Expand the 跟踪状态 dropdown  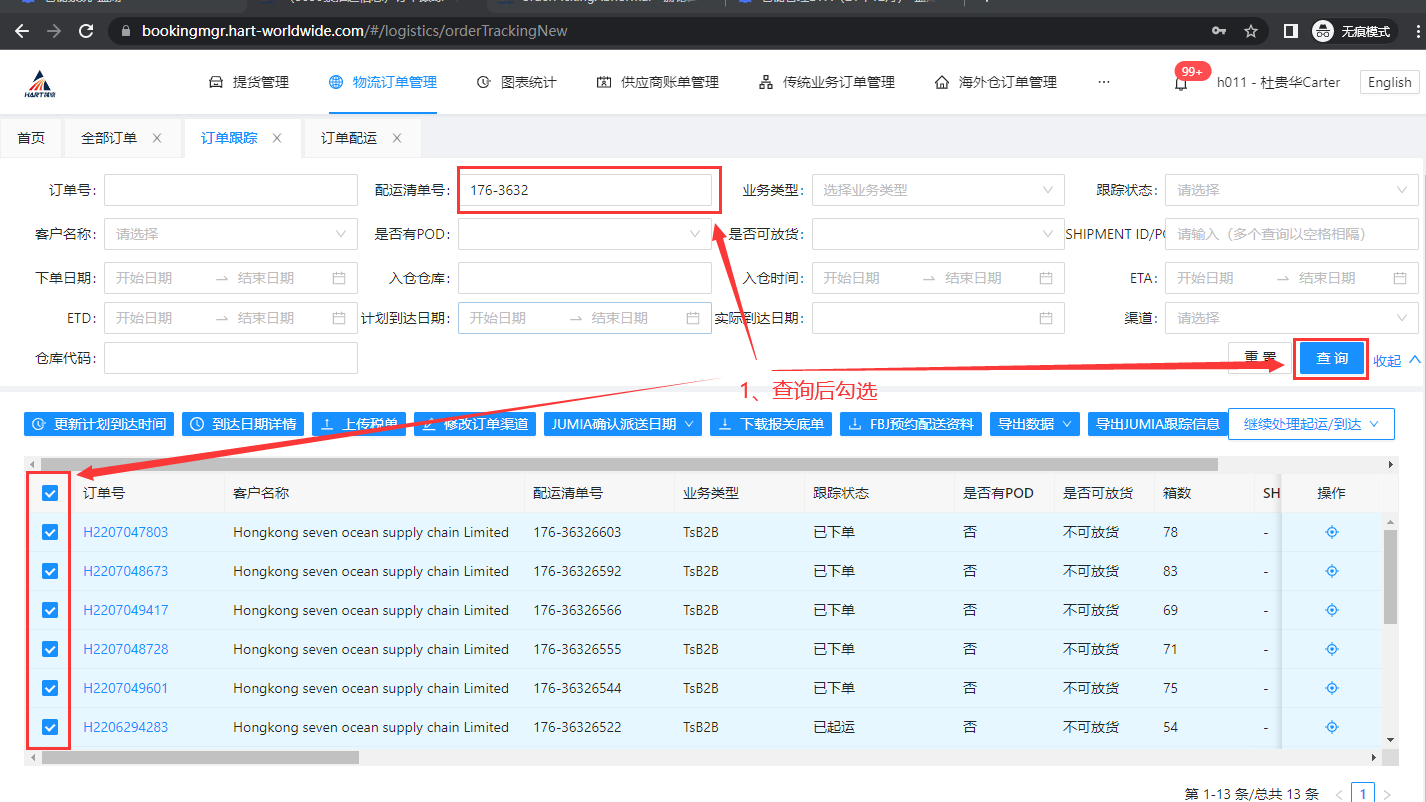coord(1290,190)
